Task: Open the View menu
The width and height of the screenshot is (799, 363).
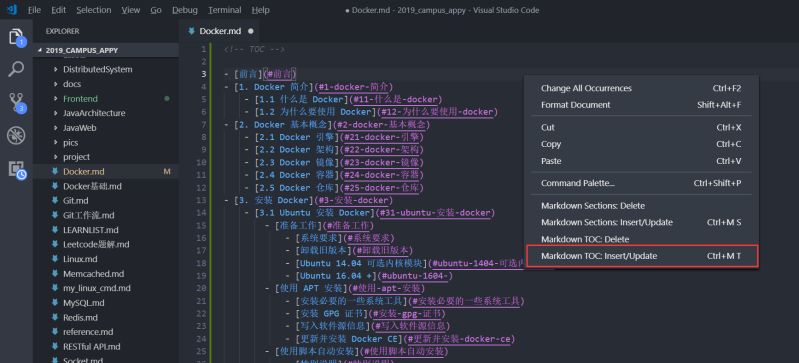Action: pyautogui.click(x=131, y=10)
